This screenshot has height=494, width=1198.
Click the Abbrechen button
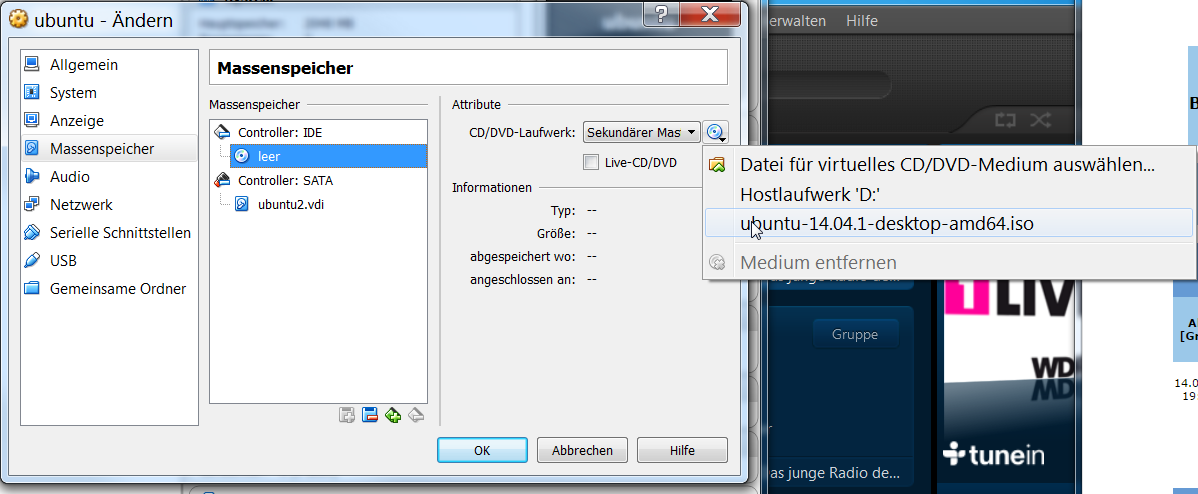coord(582,450)
